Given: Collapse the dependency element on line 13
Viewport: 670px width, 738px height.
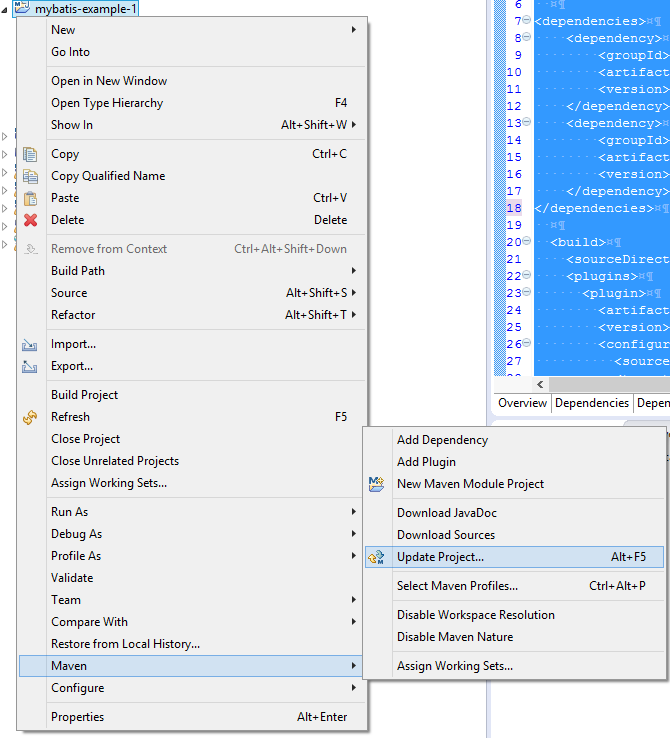Looking at the screenshot, I should [x=527, y=122].
